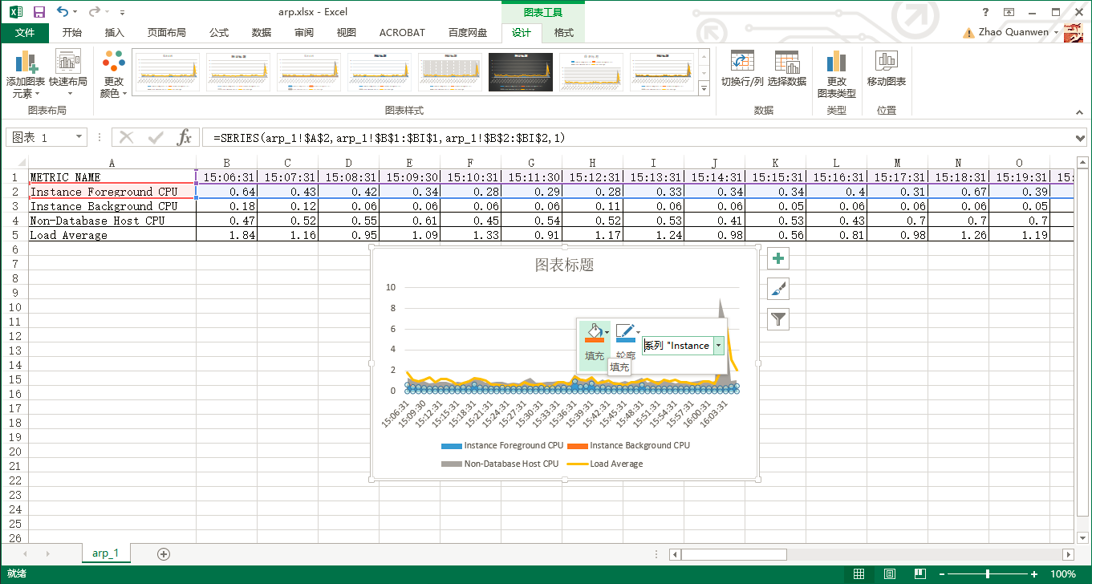Click the 填充 (Fill) paint bucket icon
This screenshot has width=1093, height=584.
[595, 334]
